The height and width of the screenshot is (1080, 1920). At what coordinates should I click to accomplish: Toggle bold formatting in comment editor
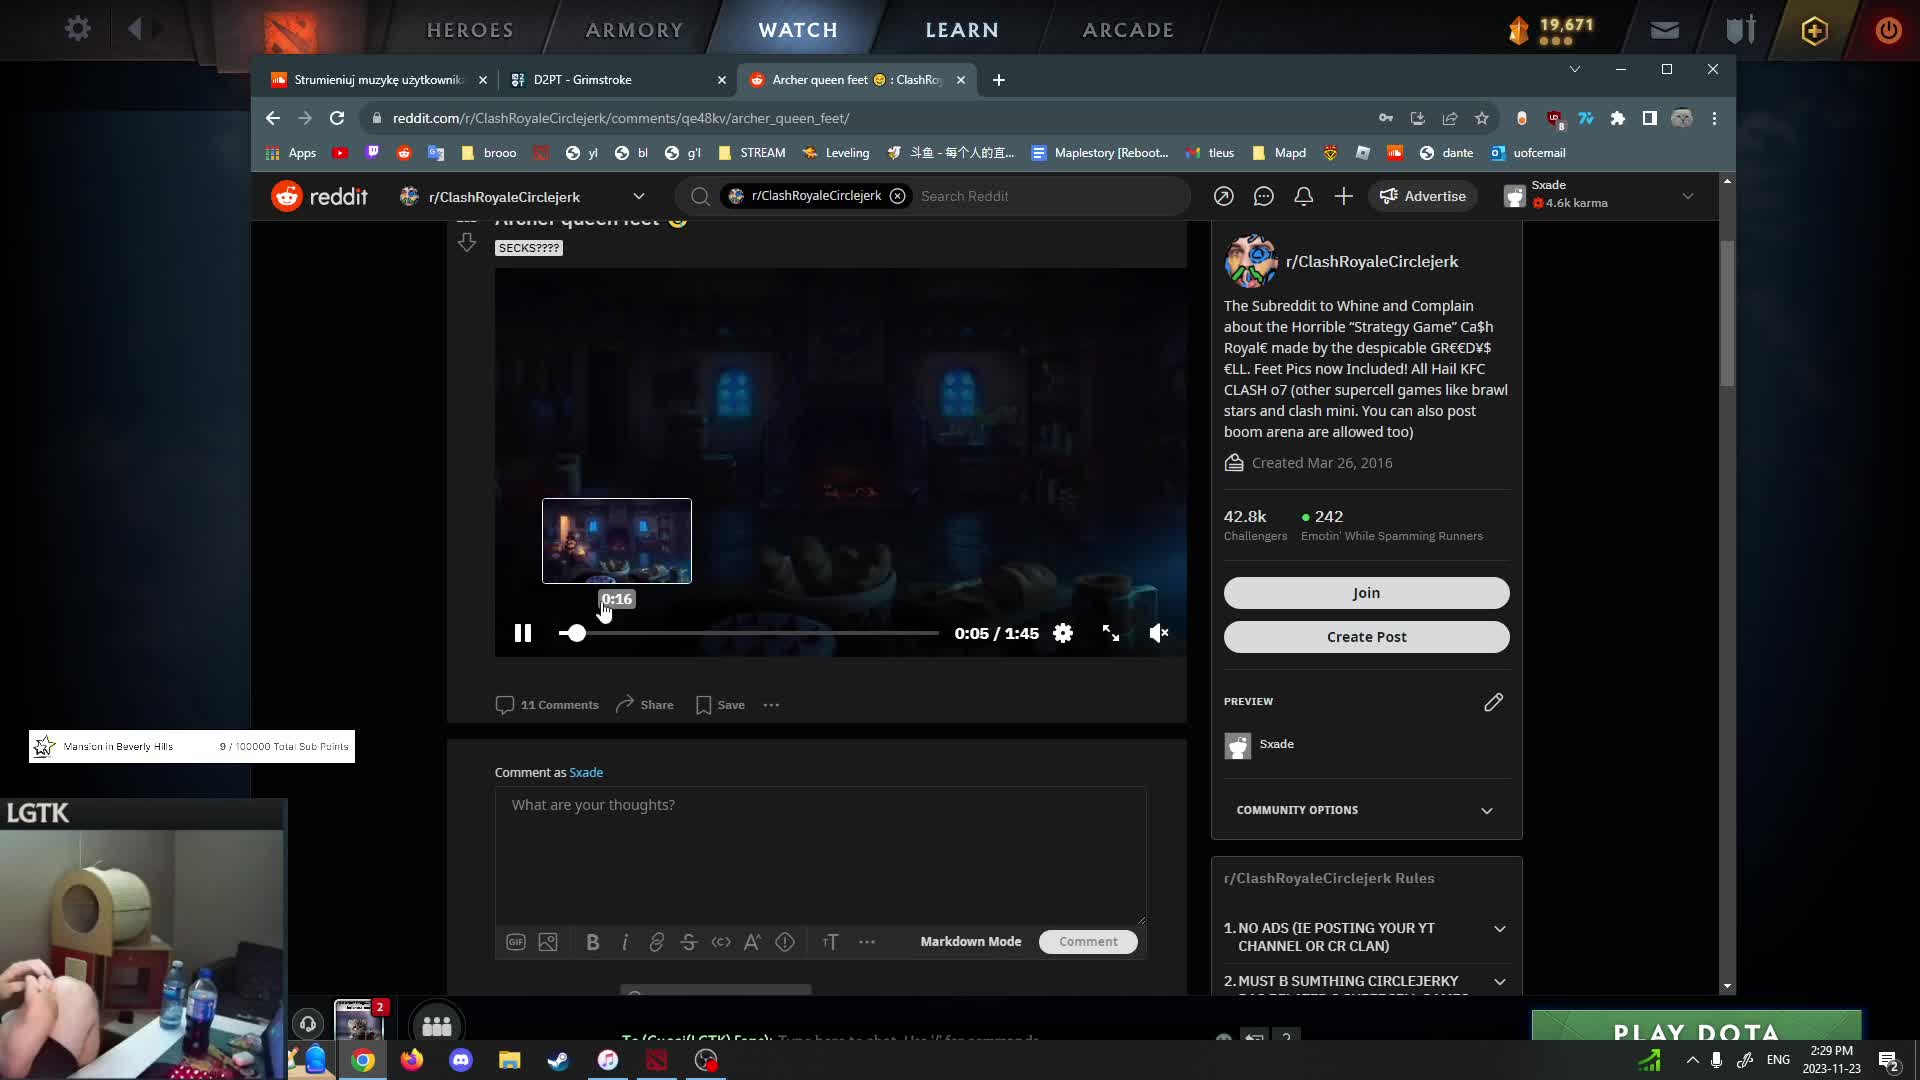pos(592,942)
